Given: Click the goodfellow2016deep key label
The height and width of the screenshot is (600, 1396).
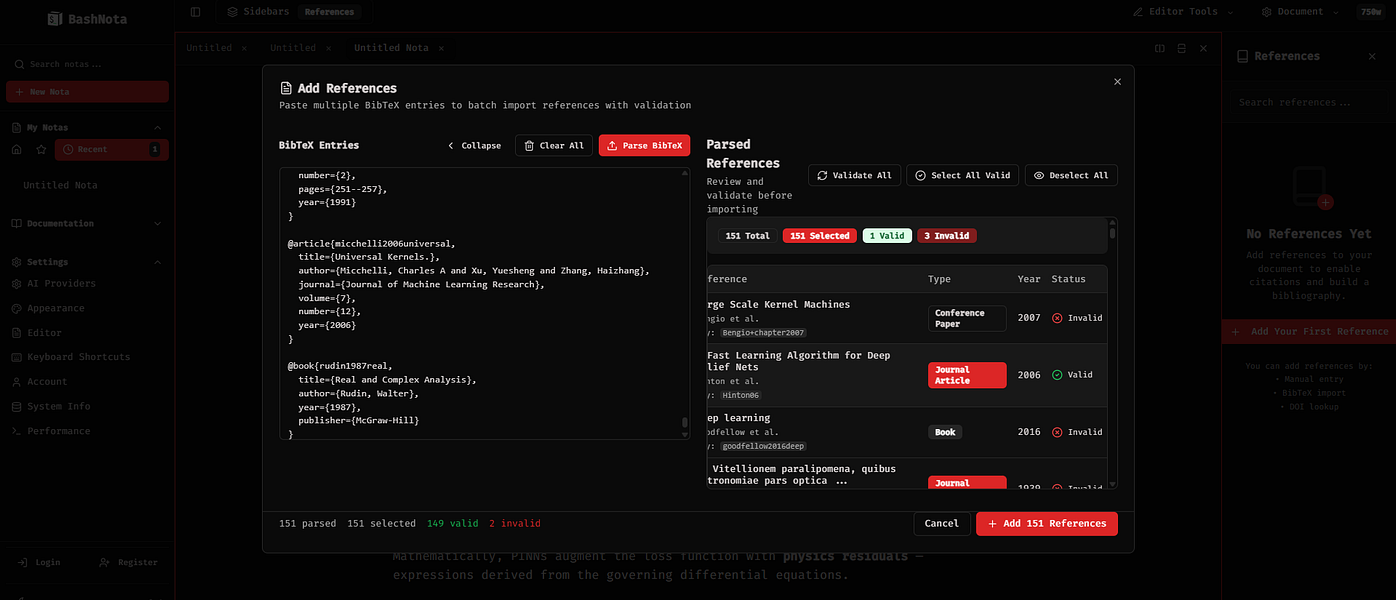Looking at the screenshot, I should pos(764,446).
